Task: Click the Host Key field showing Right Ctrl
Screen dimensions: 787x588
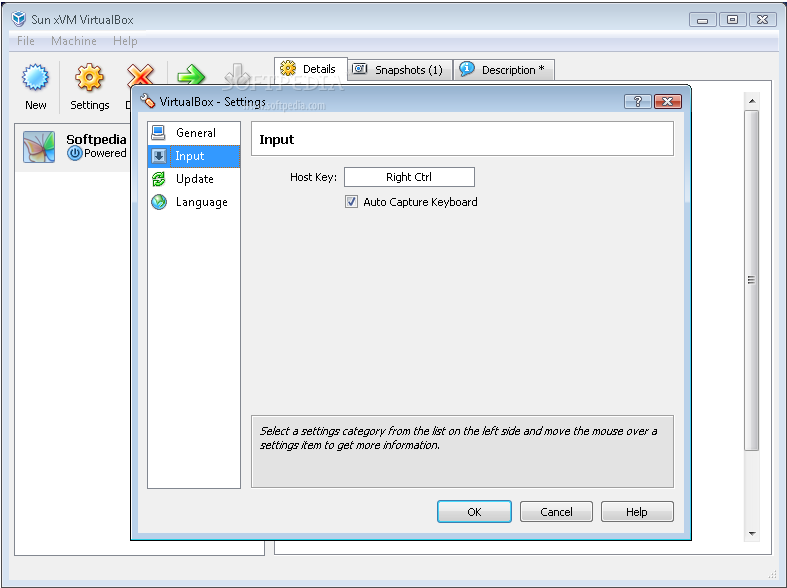Action: click(409, 177)
